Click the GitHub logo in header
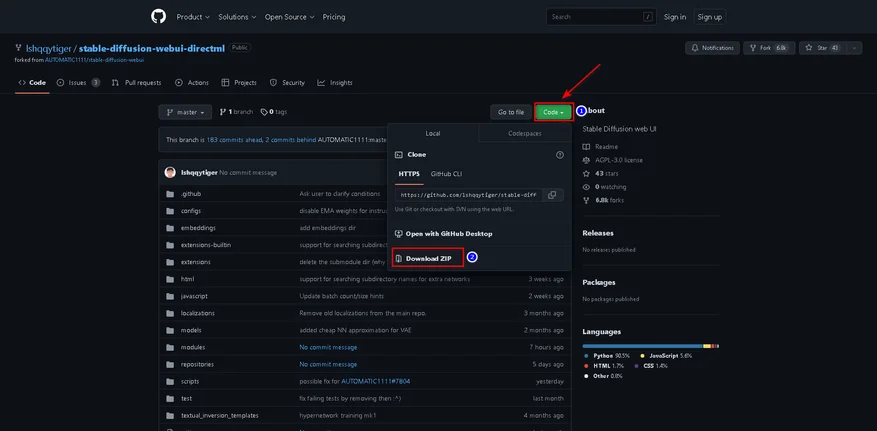The width and height of the screenshot is (877, 431). pyautogui.click(x=158, y=17)
